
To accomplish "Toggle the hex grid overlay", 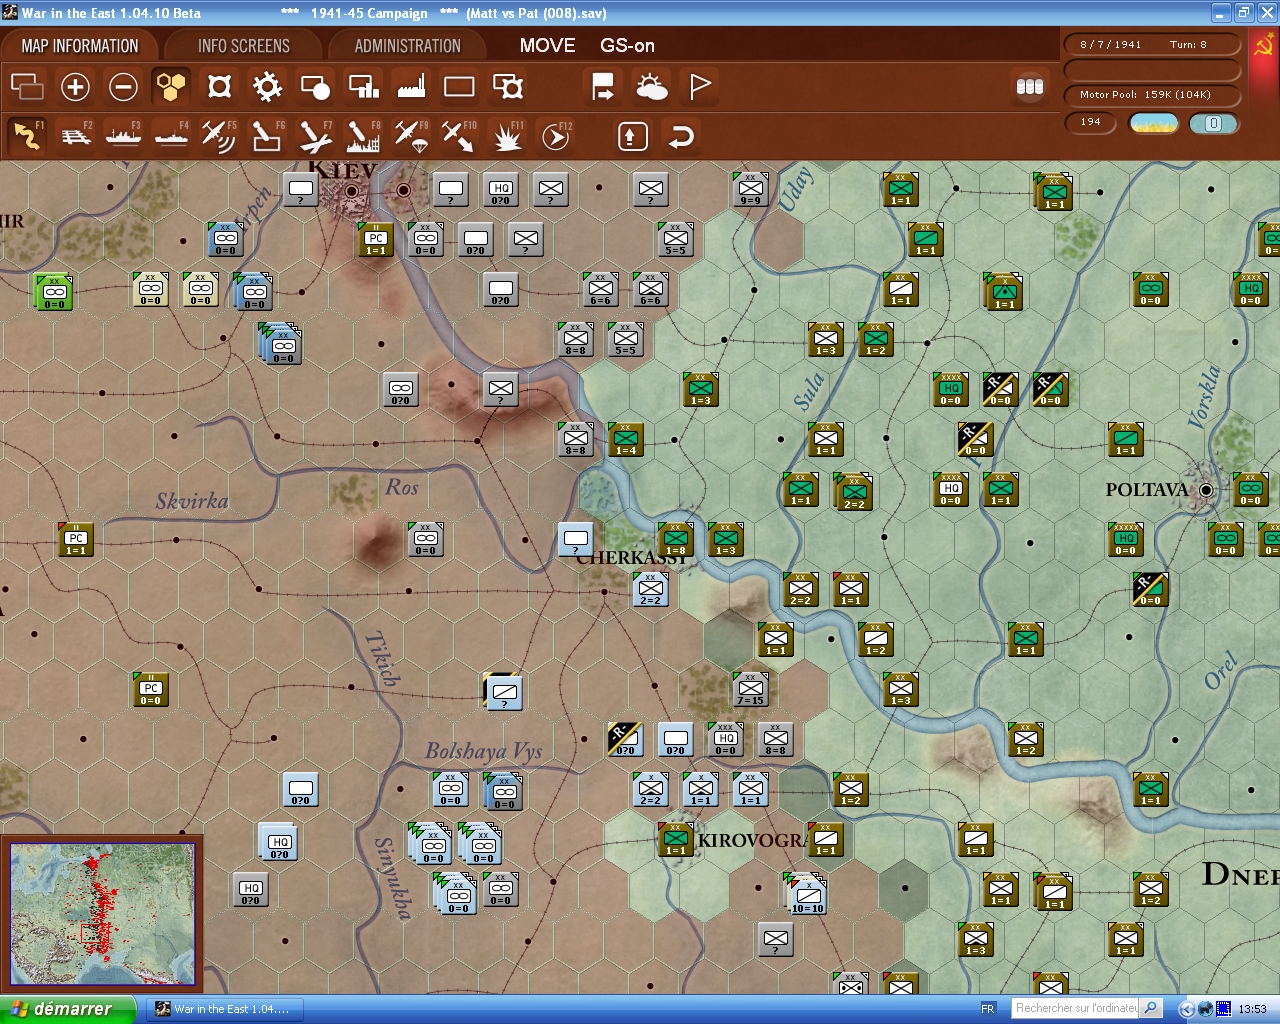I will 171,87.
